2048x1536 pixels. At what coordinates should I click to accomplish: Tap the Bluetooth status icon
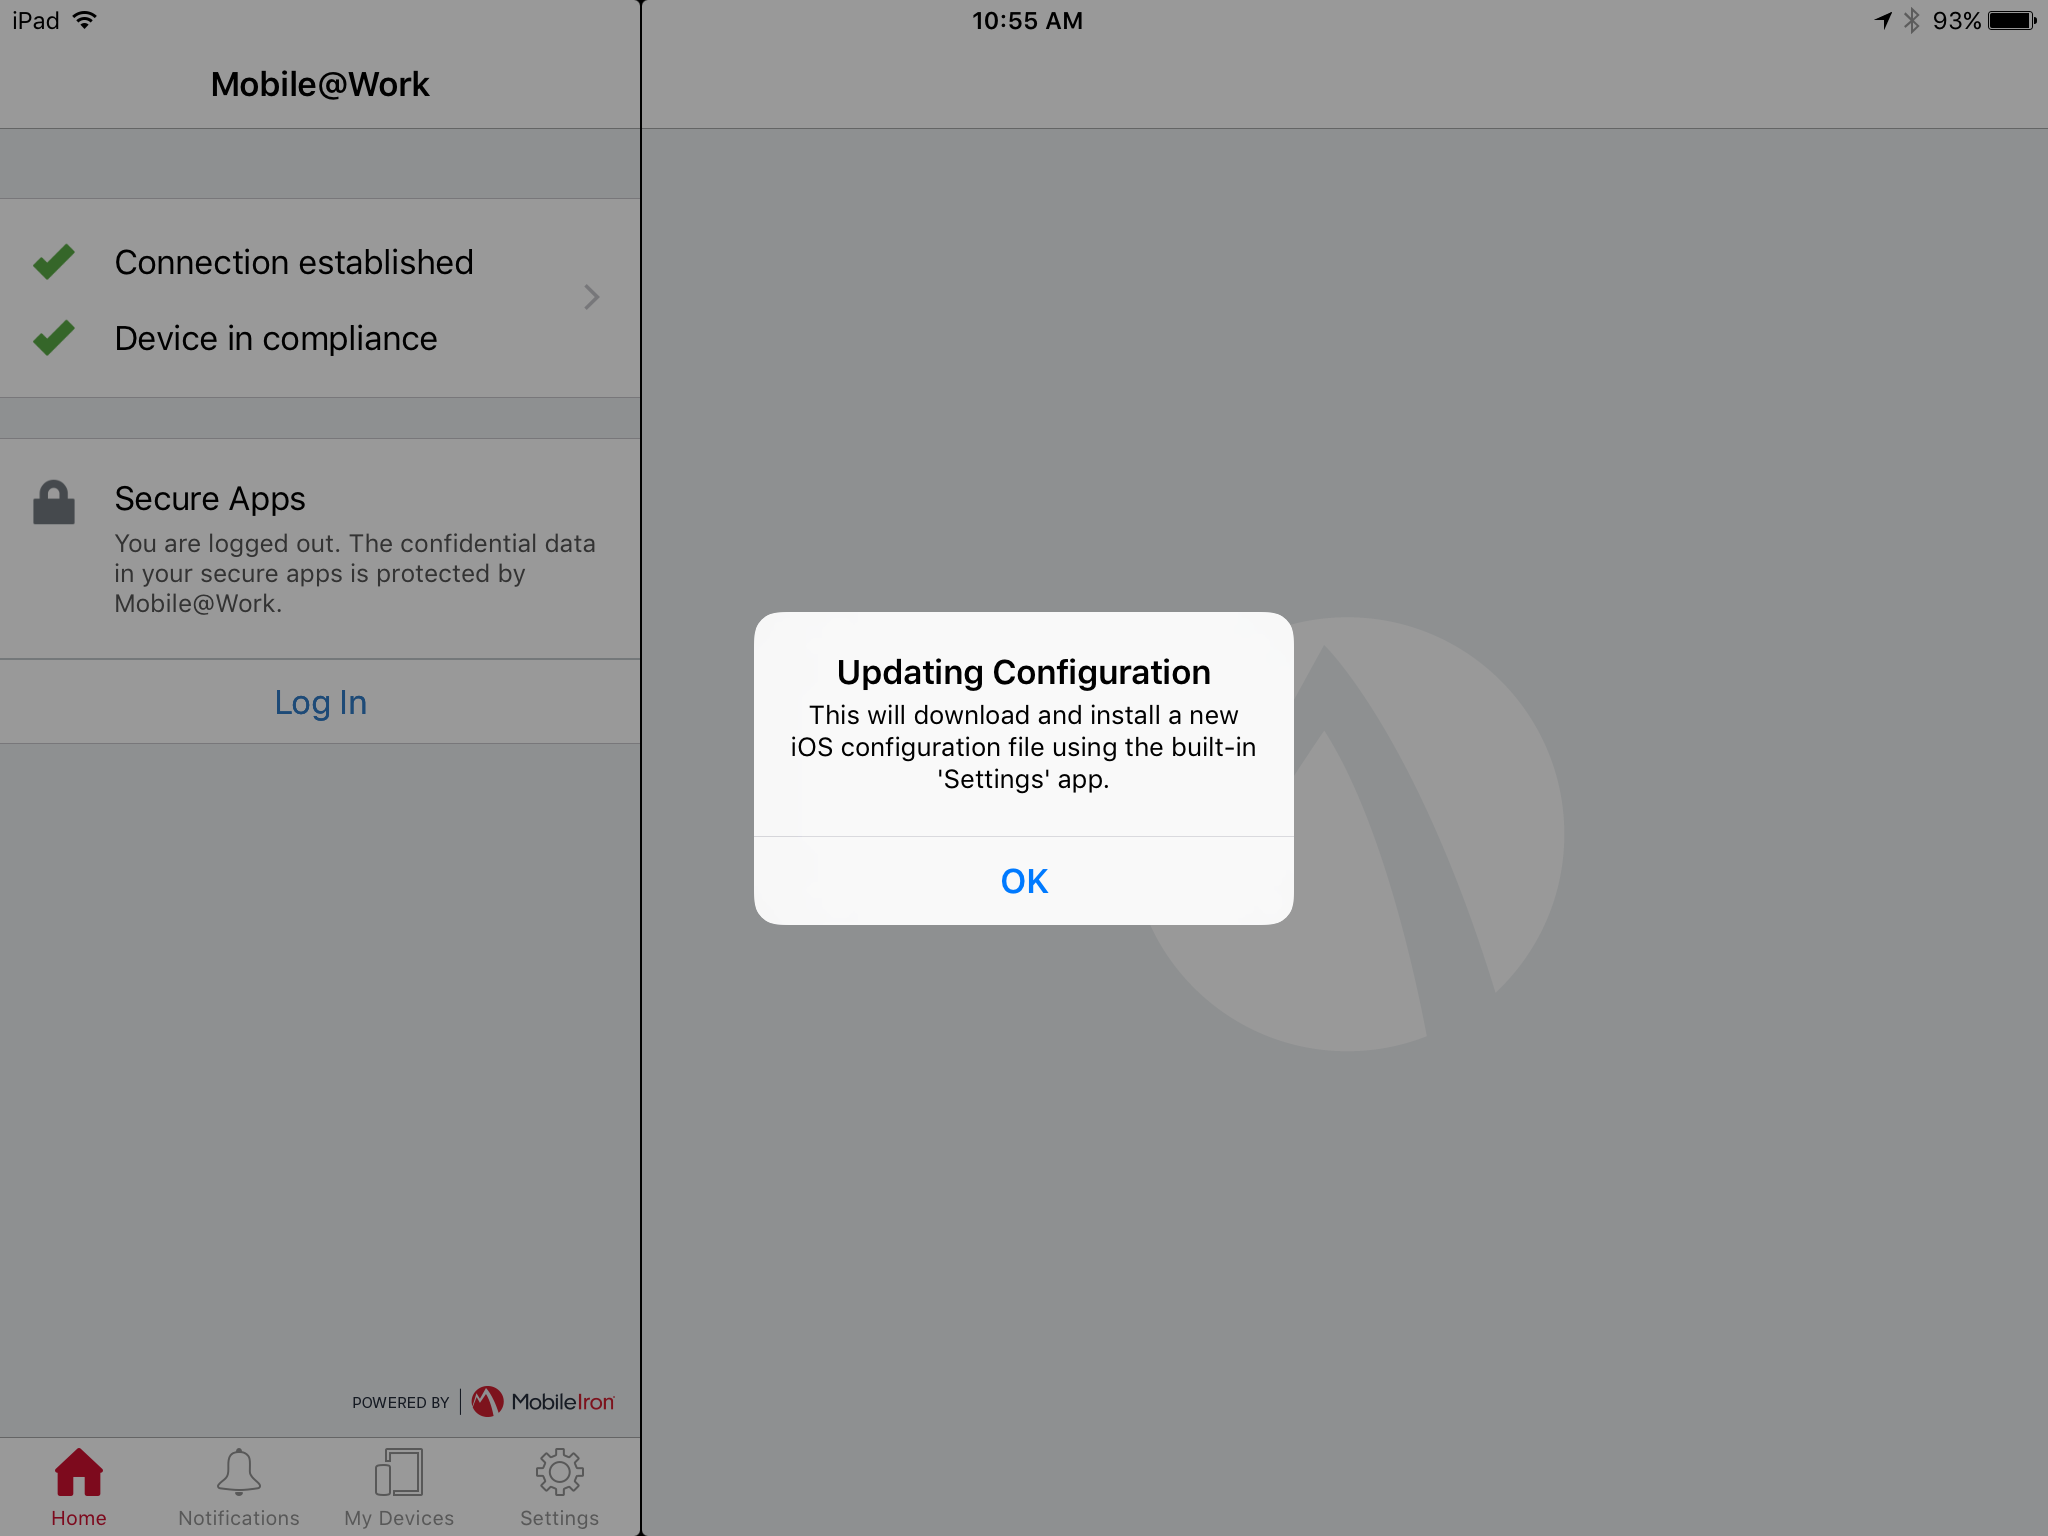click(x=1912, y=20)
